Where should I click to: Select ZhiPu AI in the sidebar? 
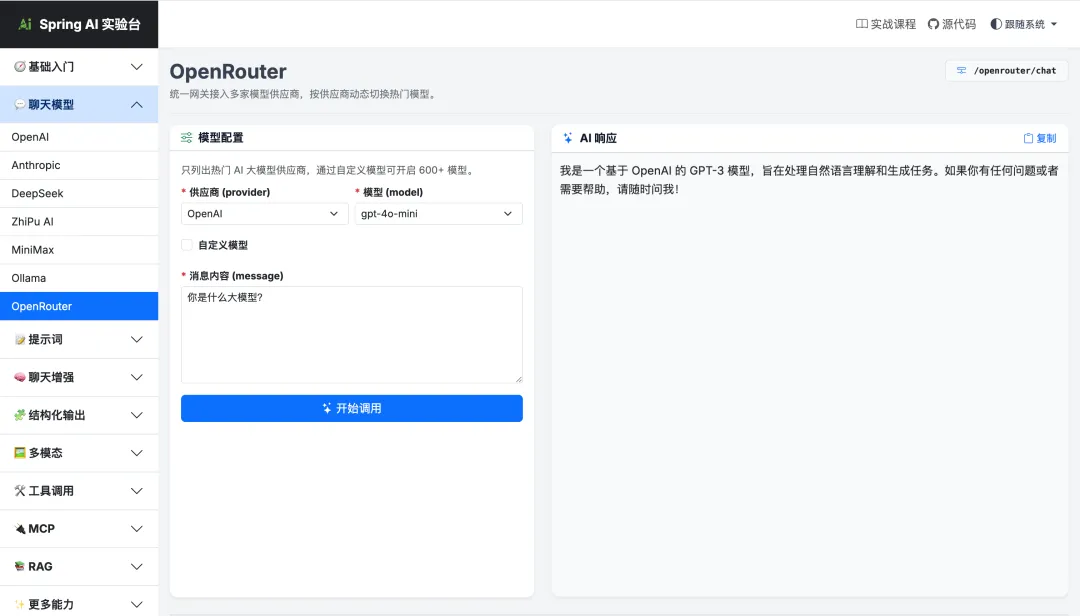79,222
